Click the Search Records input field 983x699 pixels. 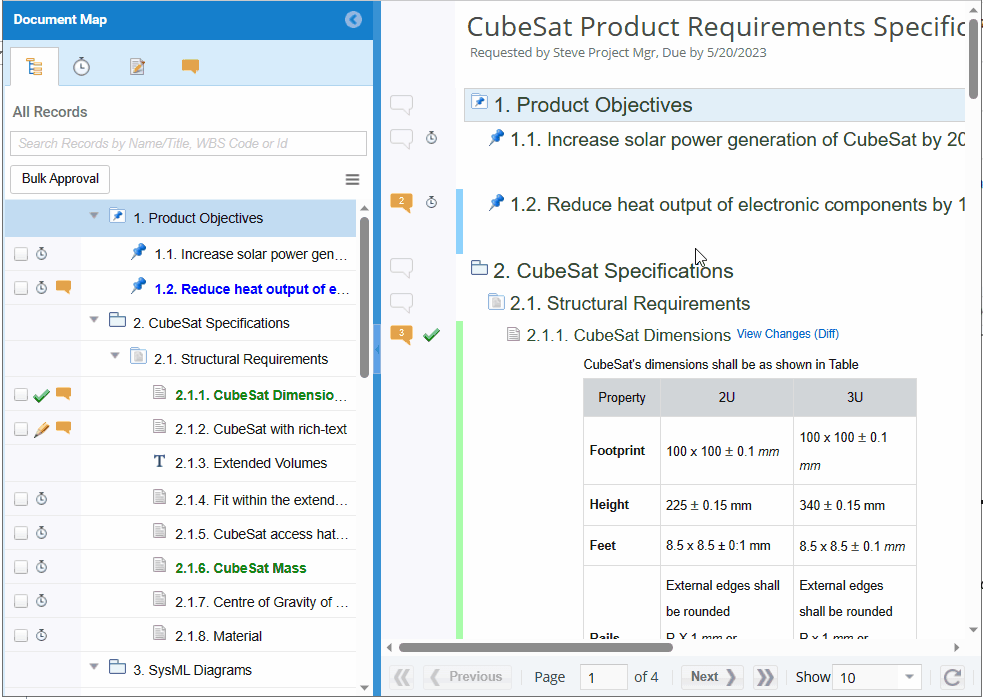point(188,144)
